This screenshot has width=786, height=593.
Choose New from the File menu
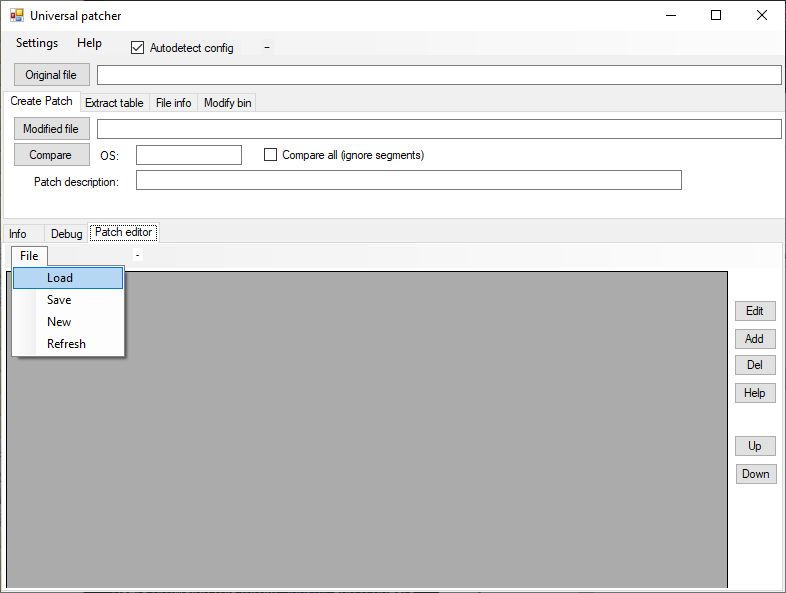pos(68,322)
